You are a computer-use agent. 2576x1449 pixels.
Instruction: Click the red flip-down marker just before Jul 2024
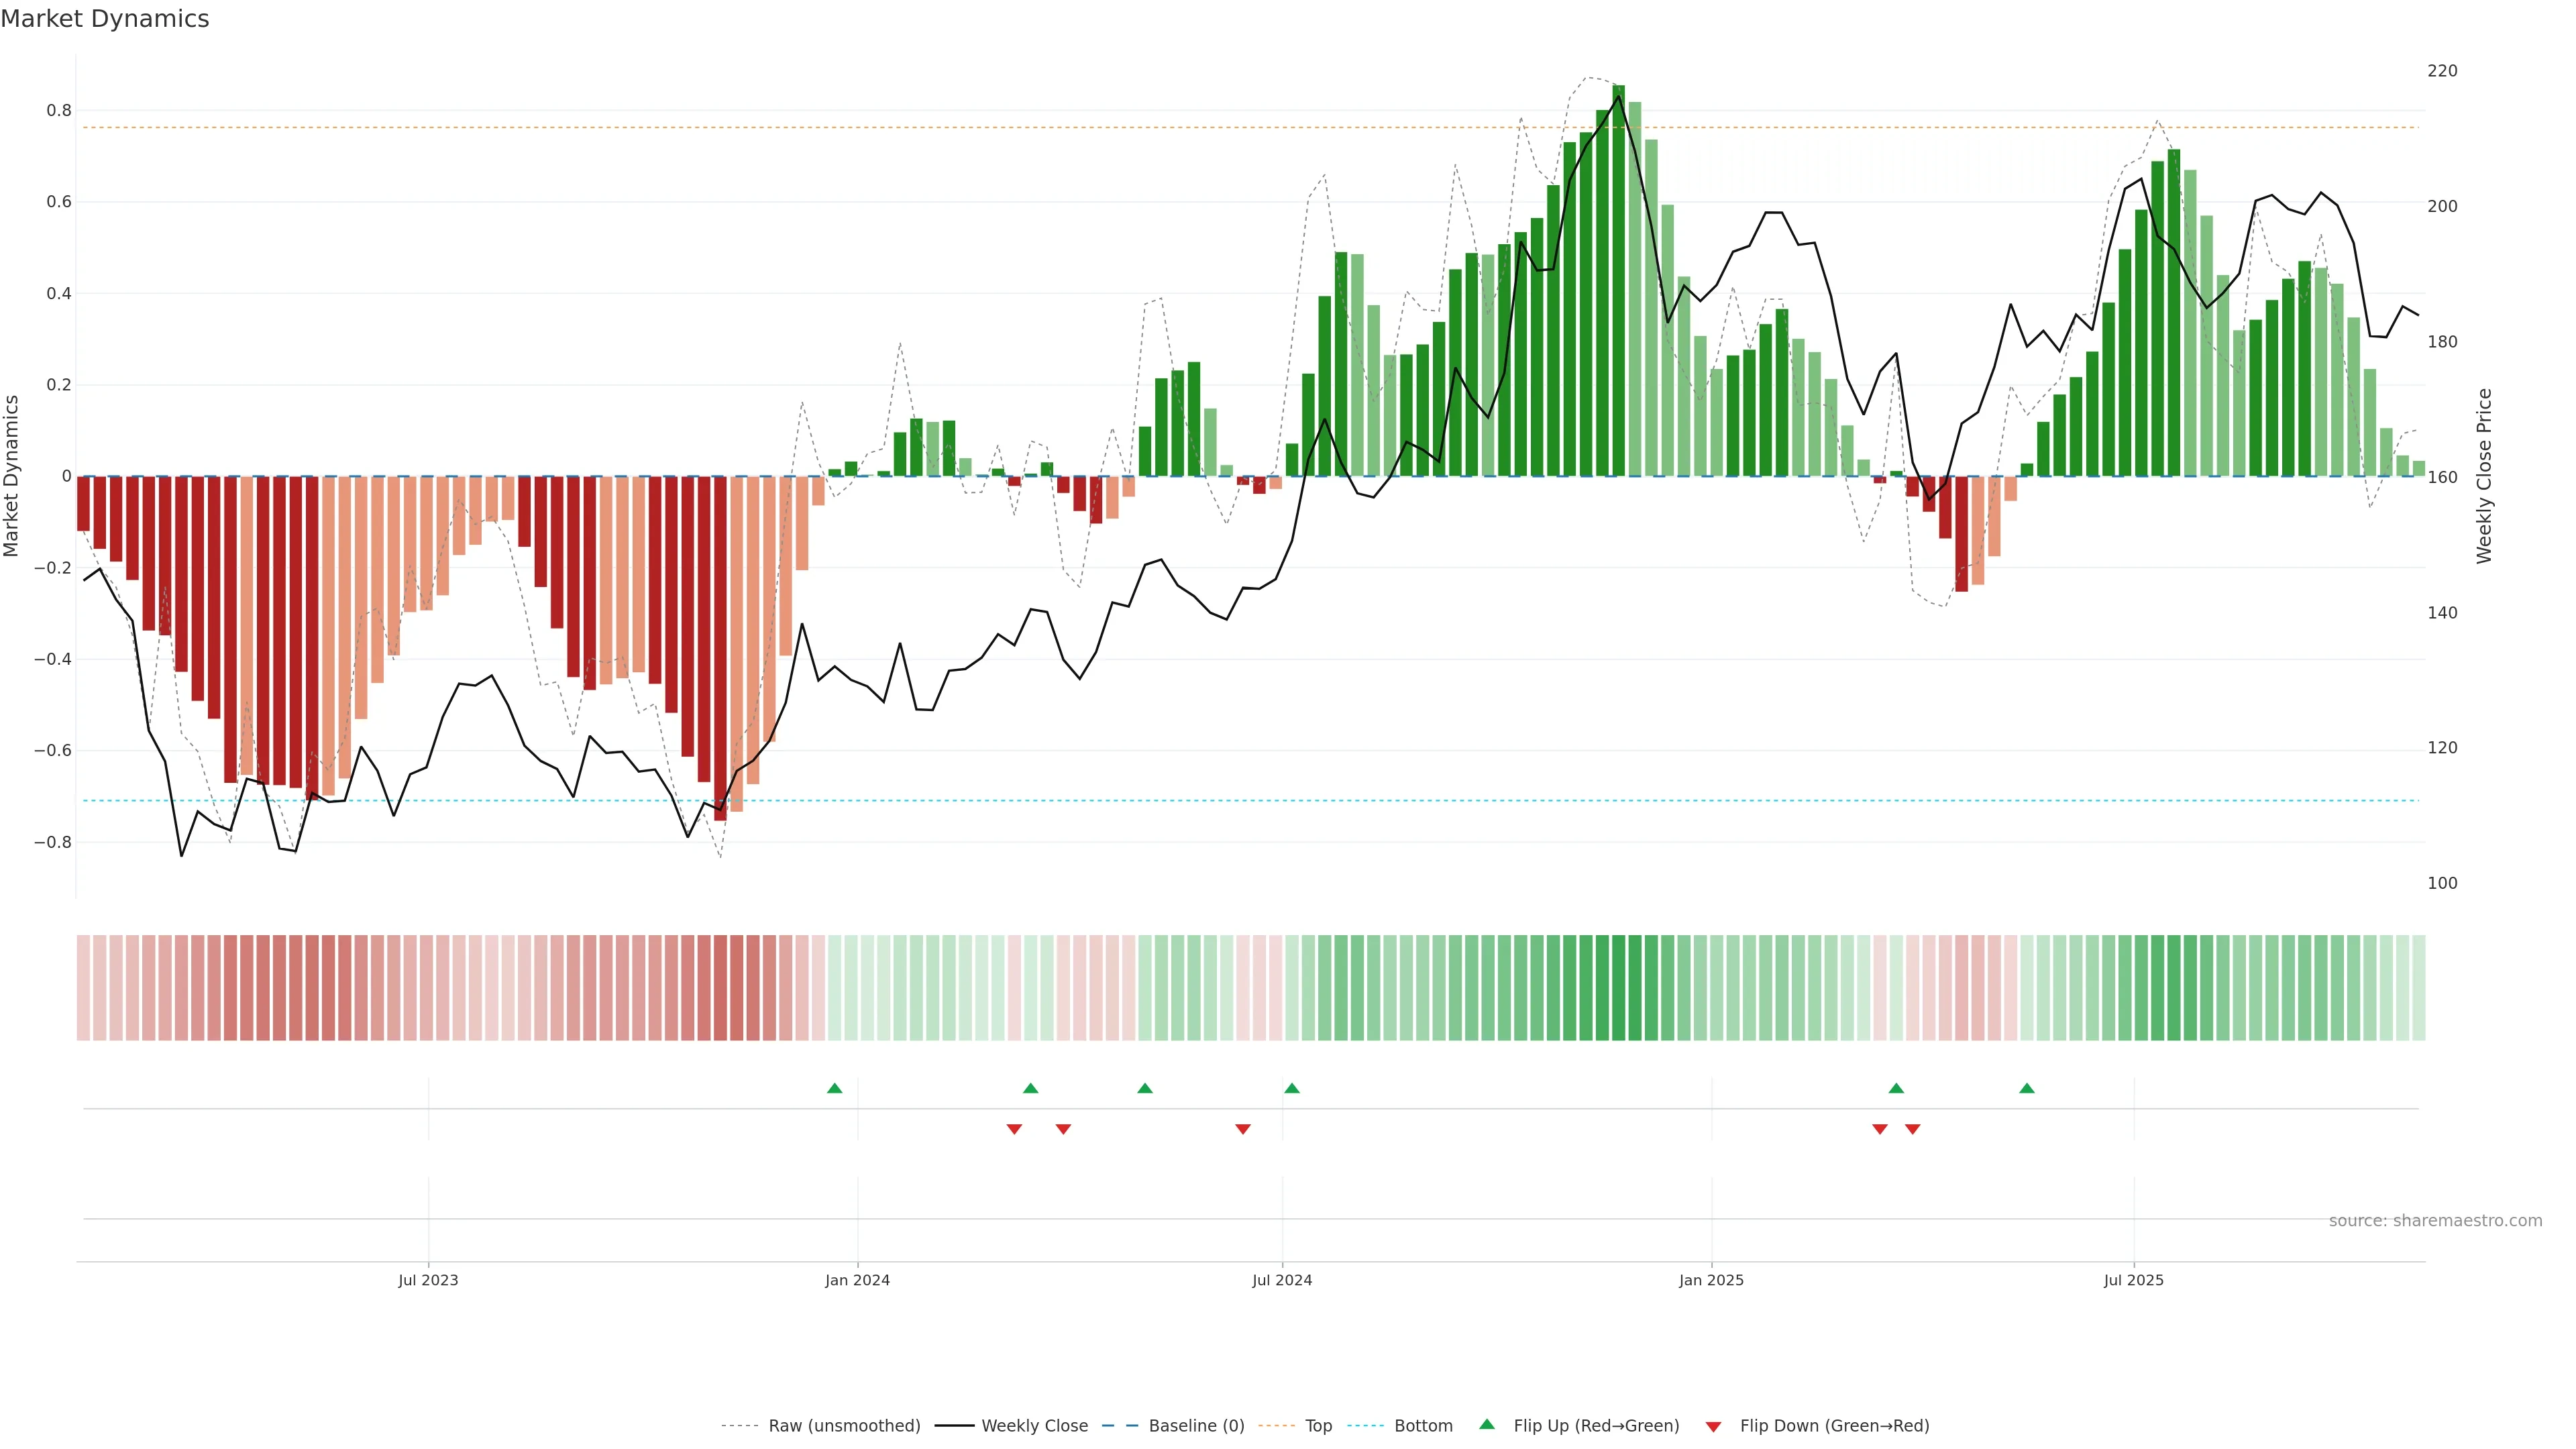point(1242,1129)
